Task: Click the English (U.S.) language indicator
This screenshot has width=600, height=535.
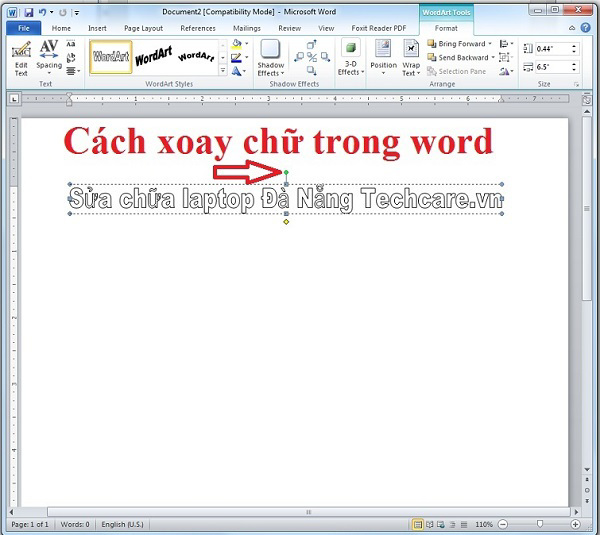Action: click(122, 524)
